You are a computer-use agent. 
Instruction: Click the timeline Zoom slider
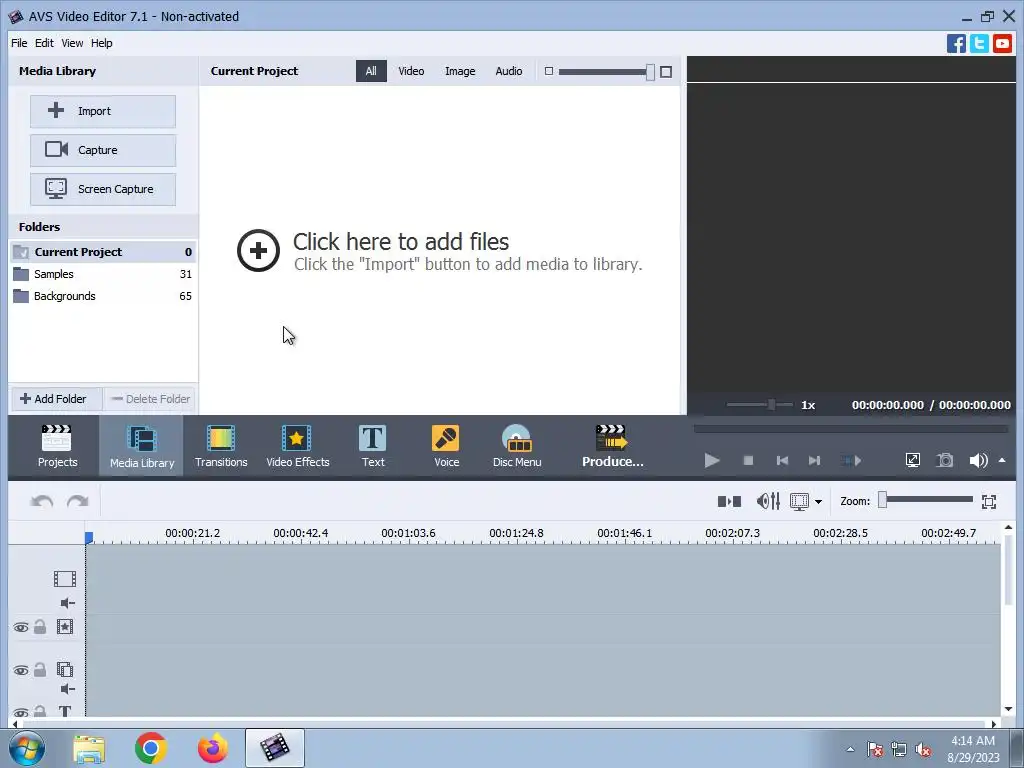tap(925, 500)
